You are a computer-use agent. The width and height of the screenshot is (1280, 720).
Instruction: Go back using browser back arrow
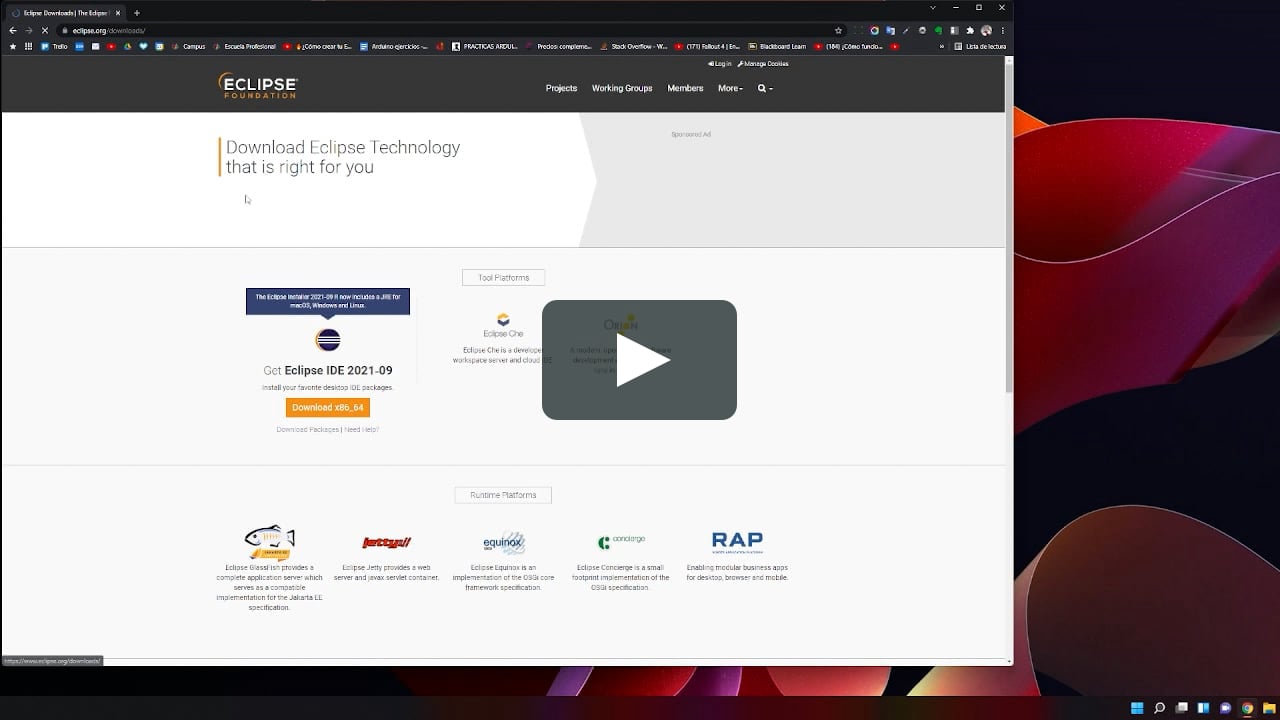pos(13,31)
